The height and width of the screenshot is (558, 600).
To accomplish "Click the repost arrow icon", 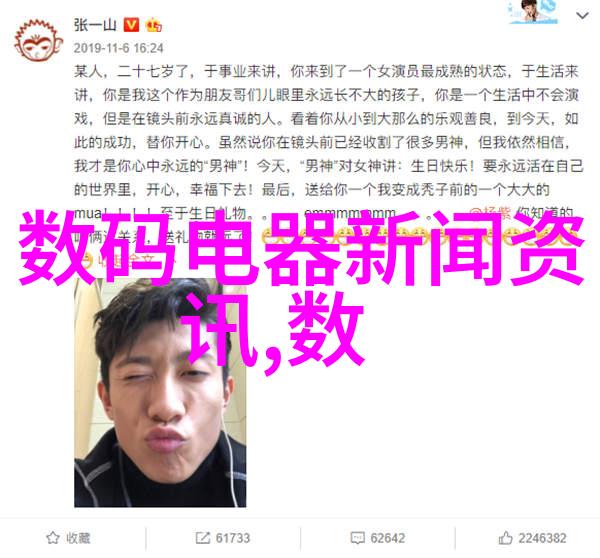I will 202,538.
